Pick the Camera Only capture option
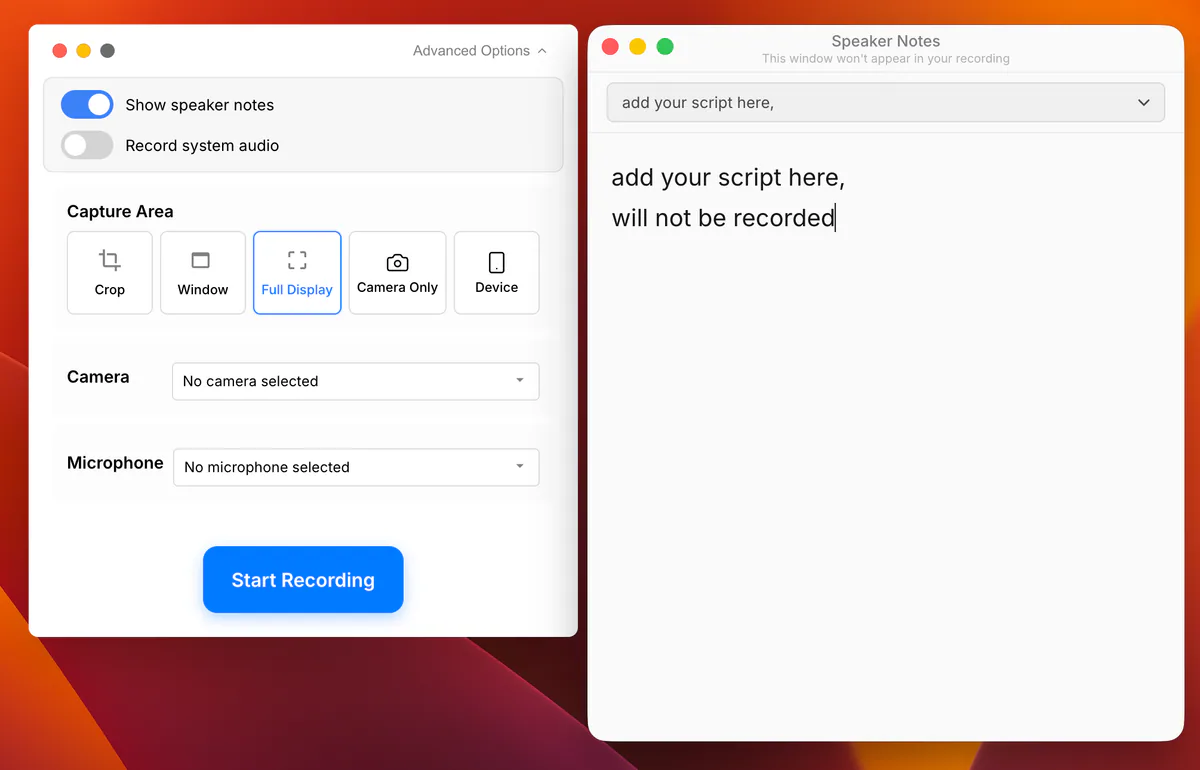1200x770 pixels. coord(397,273)
